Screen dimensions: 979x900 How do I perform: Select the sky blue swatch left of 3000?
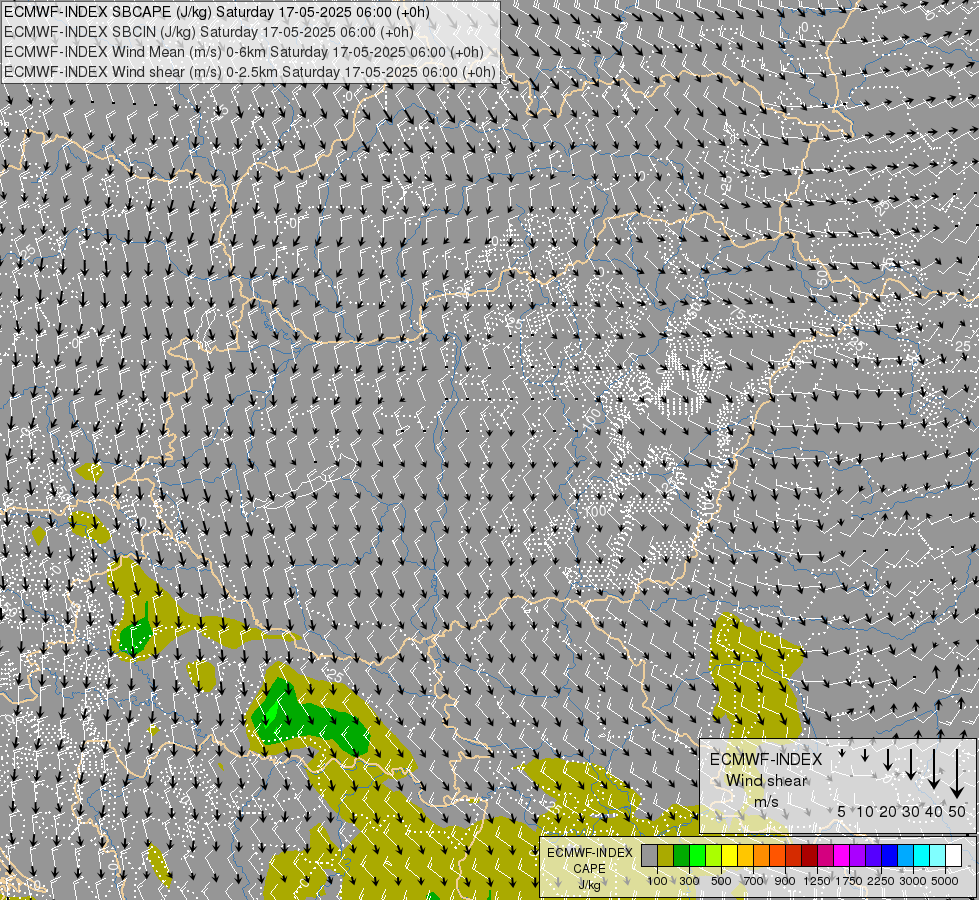point(906,856)
